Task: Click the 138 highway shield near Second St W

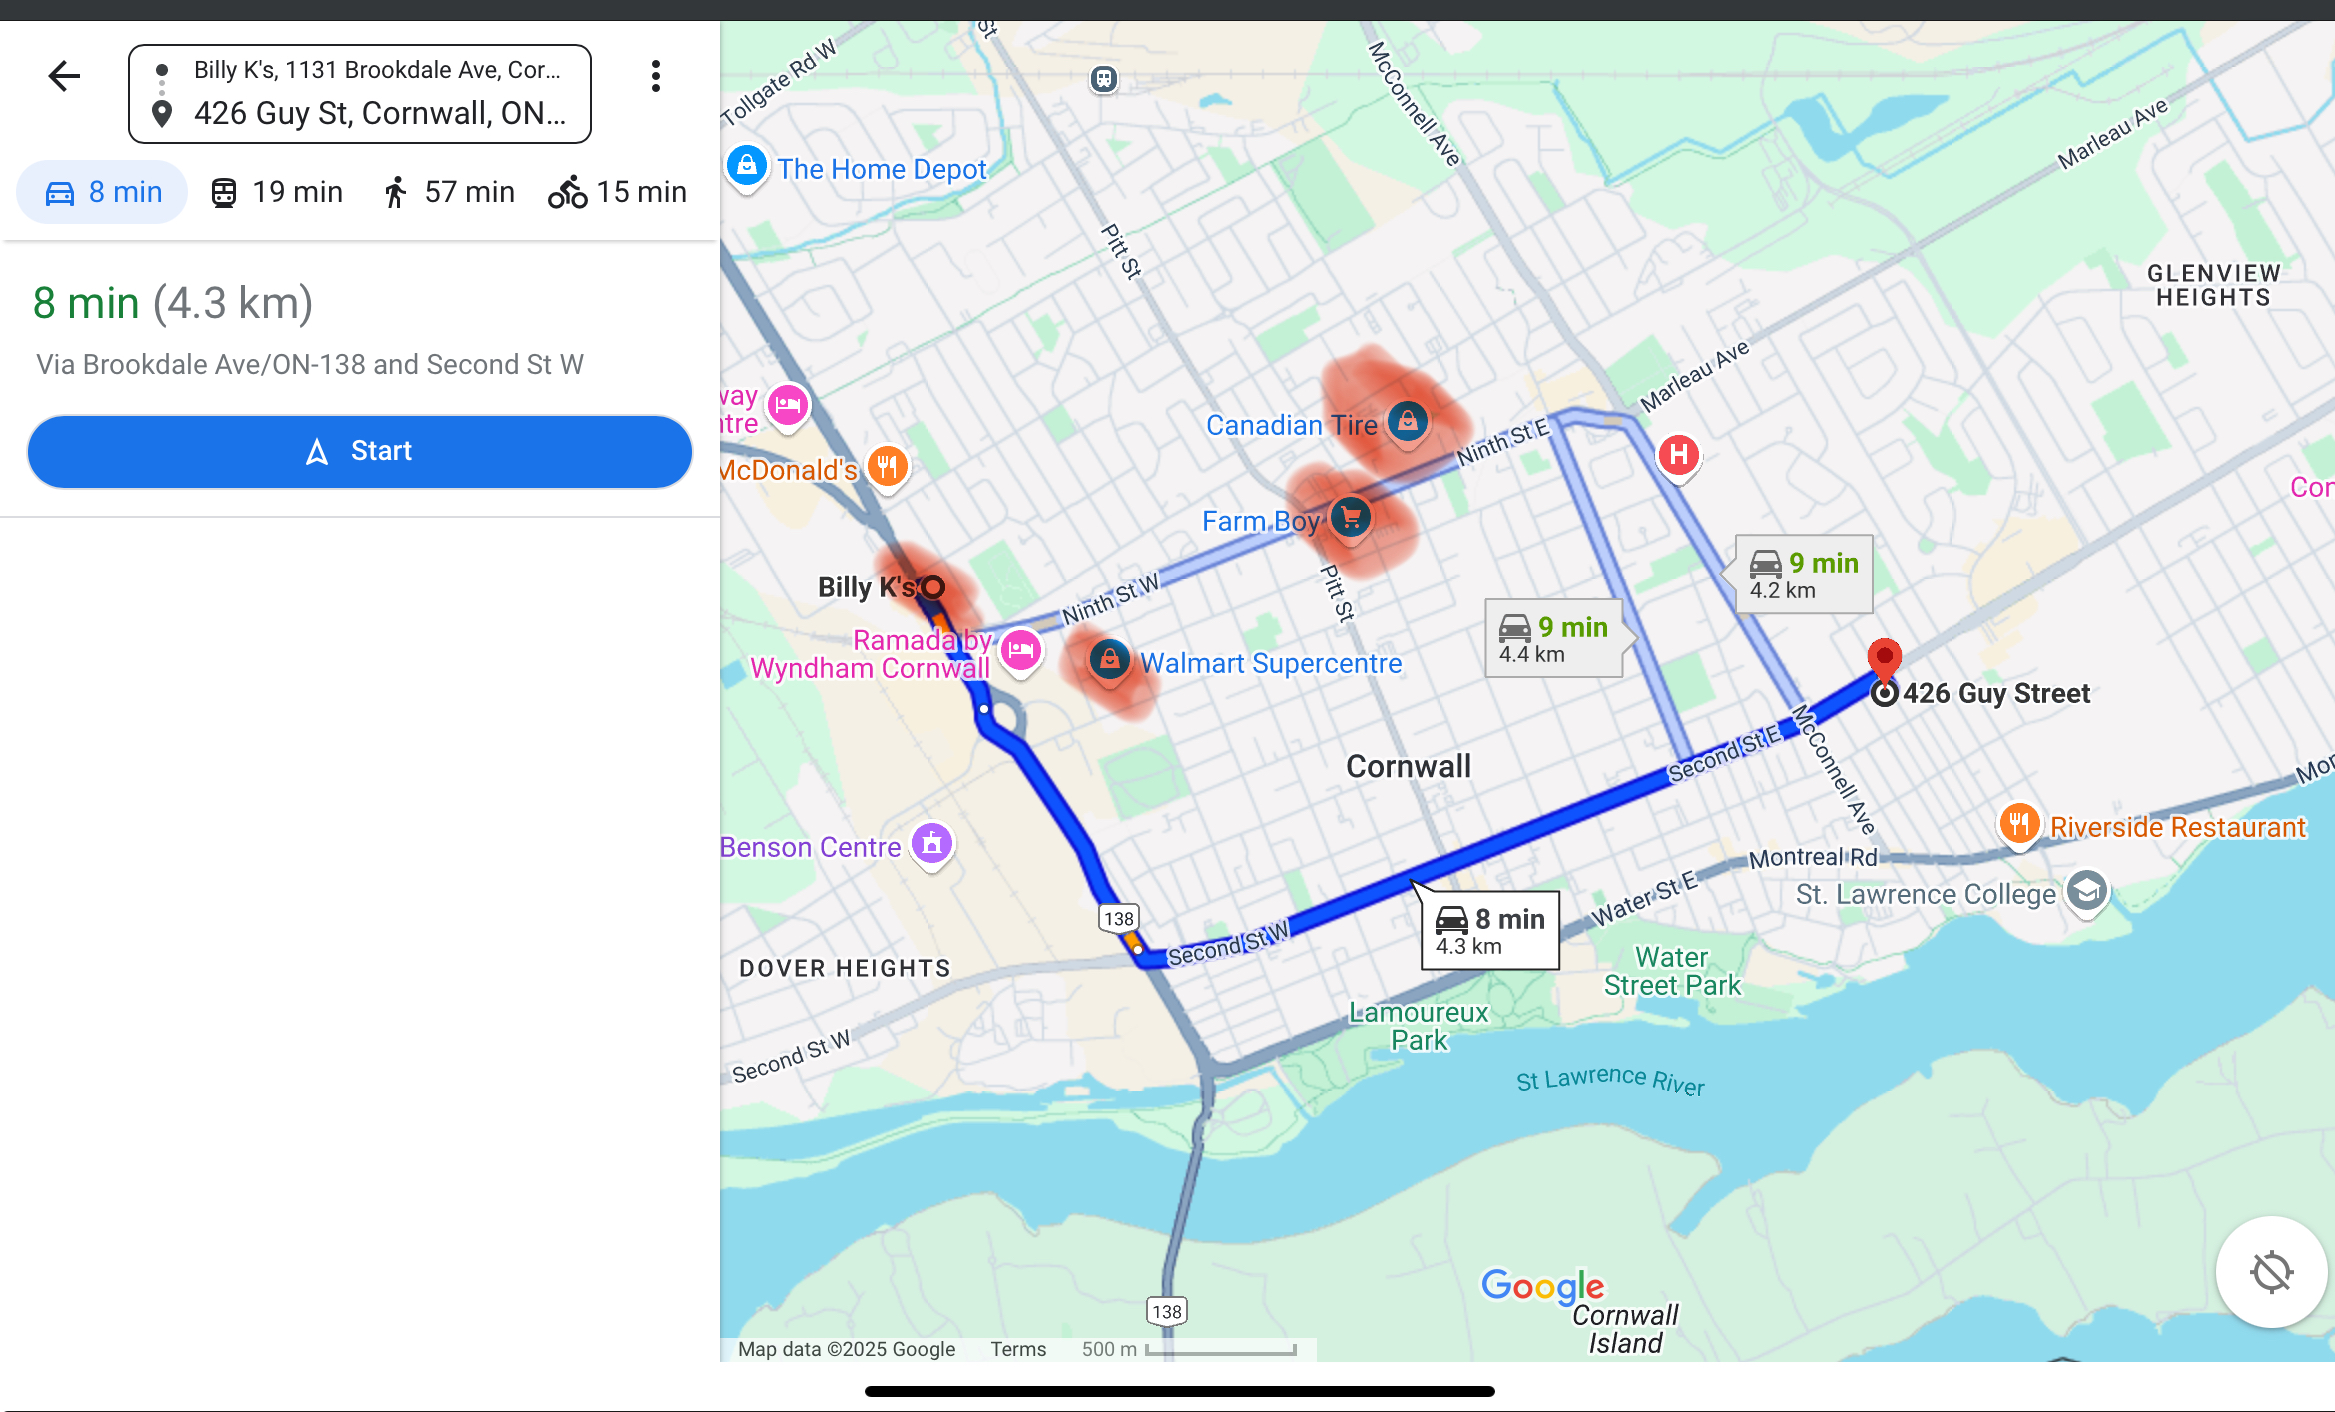Action: pyautogui.click(x=1119, y=918)
